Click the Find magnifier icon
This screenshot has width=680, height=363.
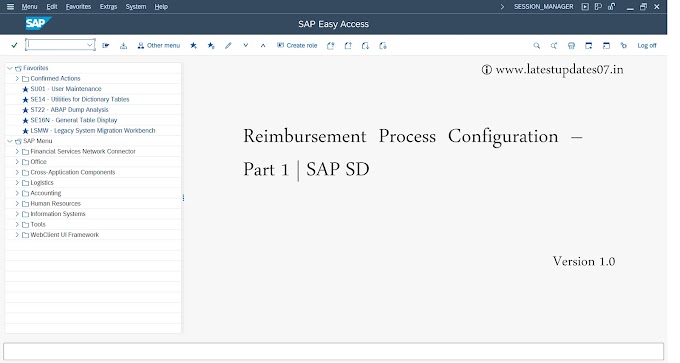tap(536, 46)
